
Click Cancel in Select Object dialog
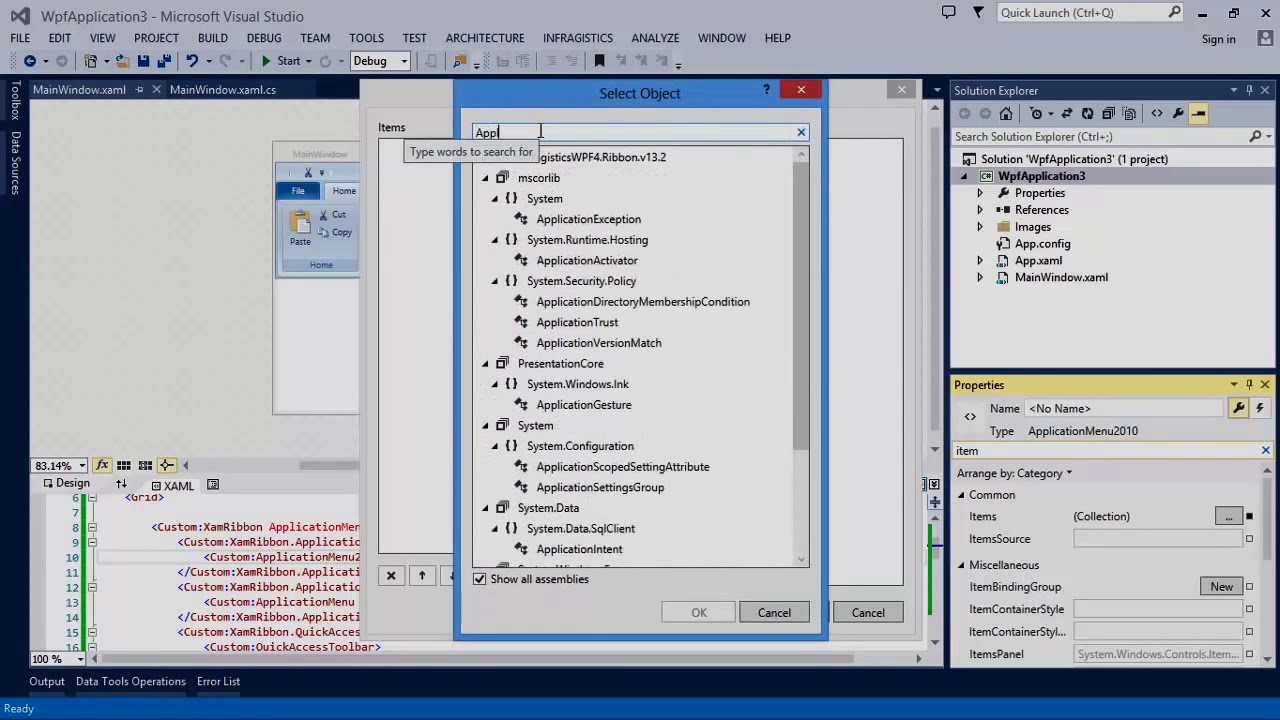[774, 613]
